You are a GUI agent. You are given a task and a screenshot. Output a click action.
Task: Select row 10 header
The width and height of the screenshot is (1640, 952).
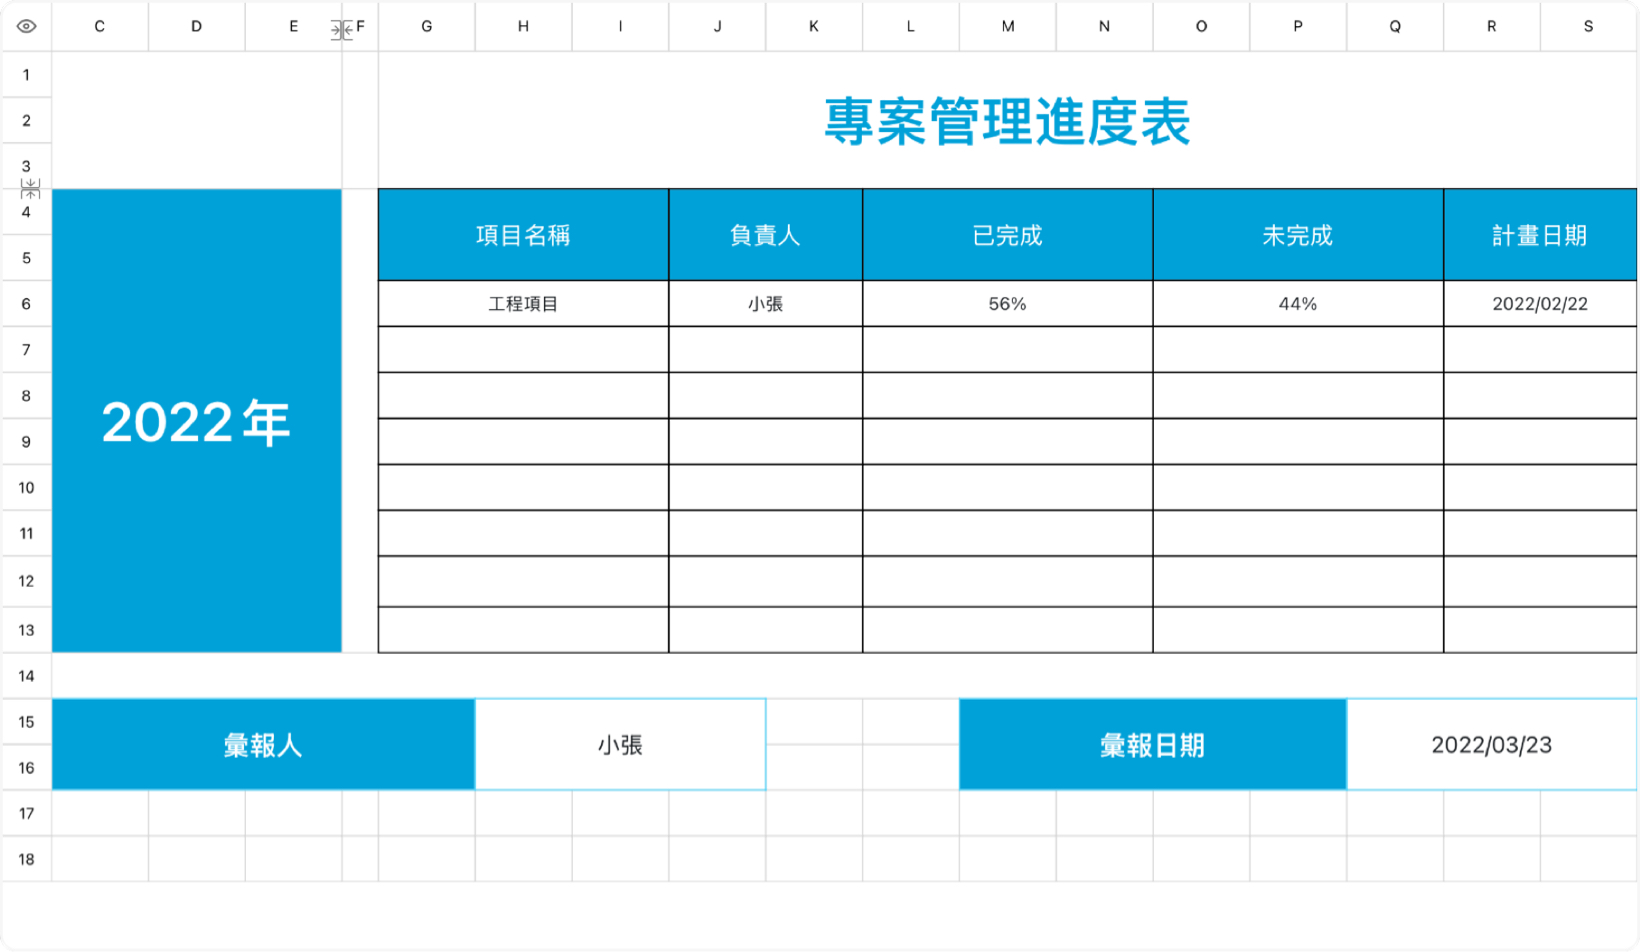pyautogui.click(x=26, y=488)
